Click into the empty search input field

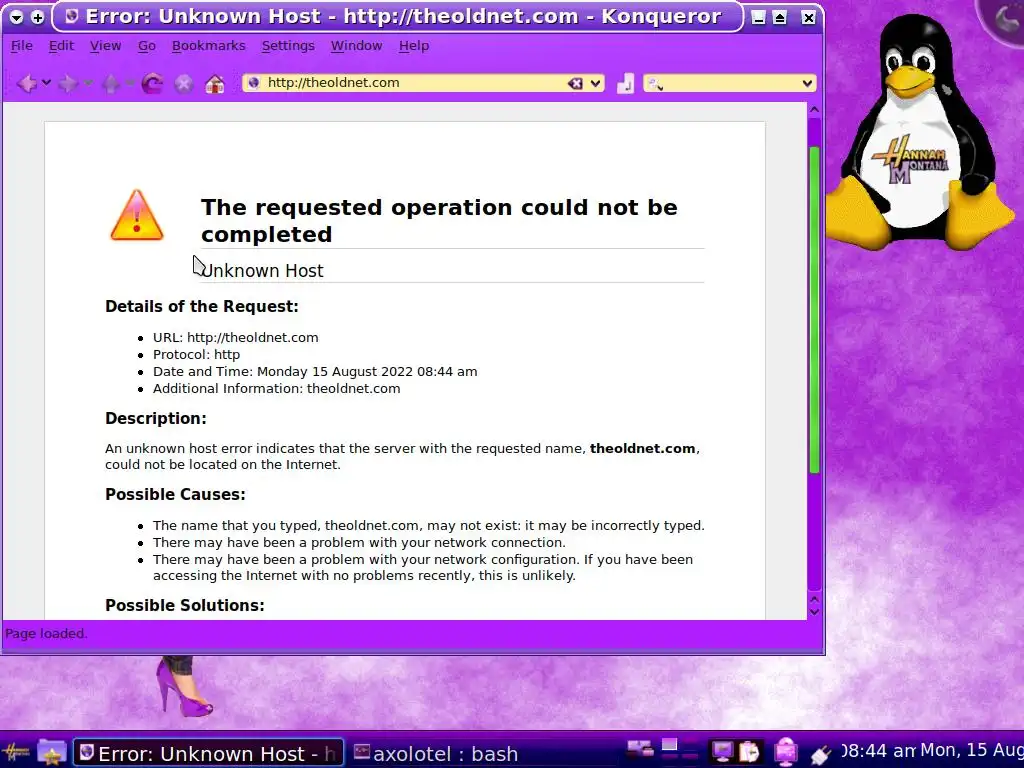(731, 83)
